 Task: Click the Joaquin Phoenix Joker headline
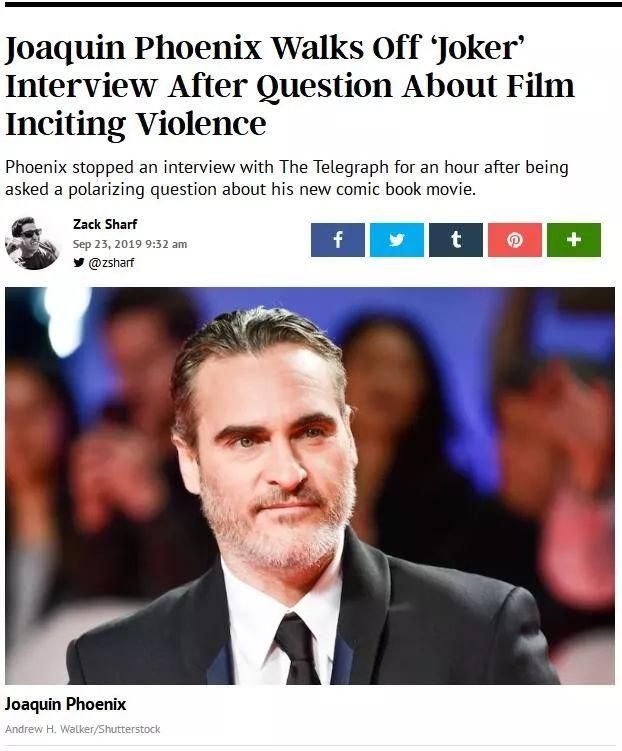click(x=289, y=86)
